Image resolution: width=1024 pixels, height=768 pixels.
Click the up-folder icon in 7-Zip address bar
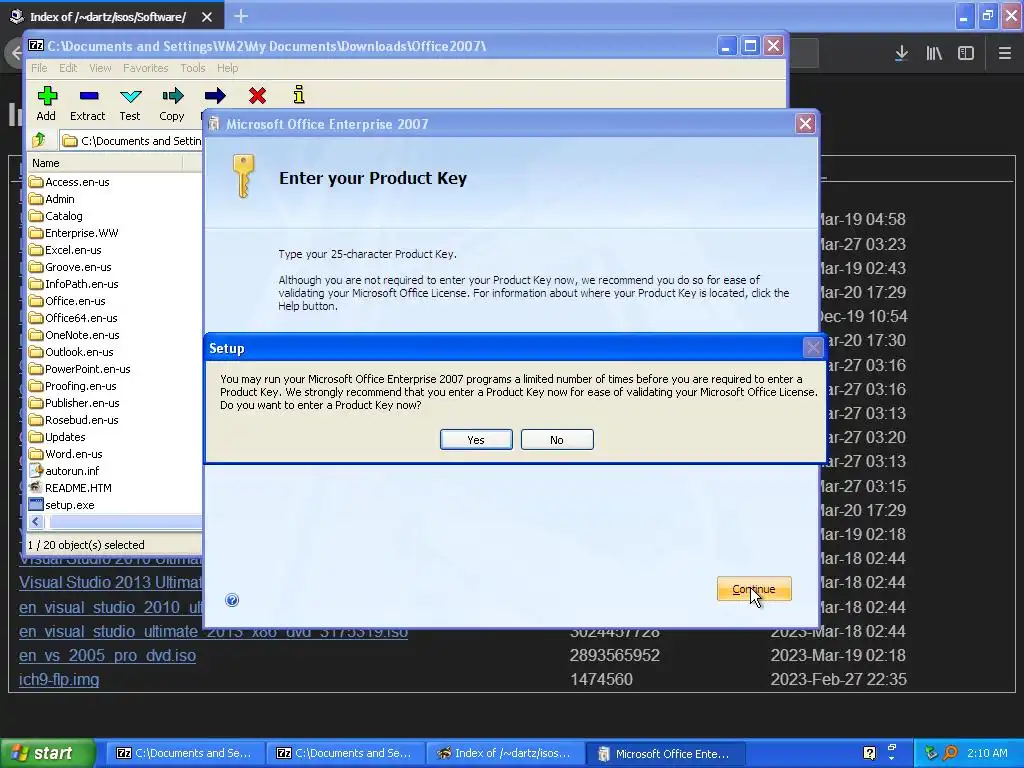(39, 140)
